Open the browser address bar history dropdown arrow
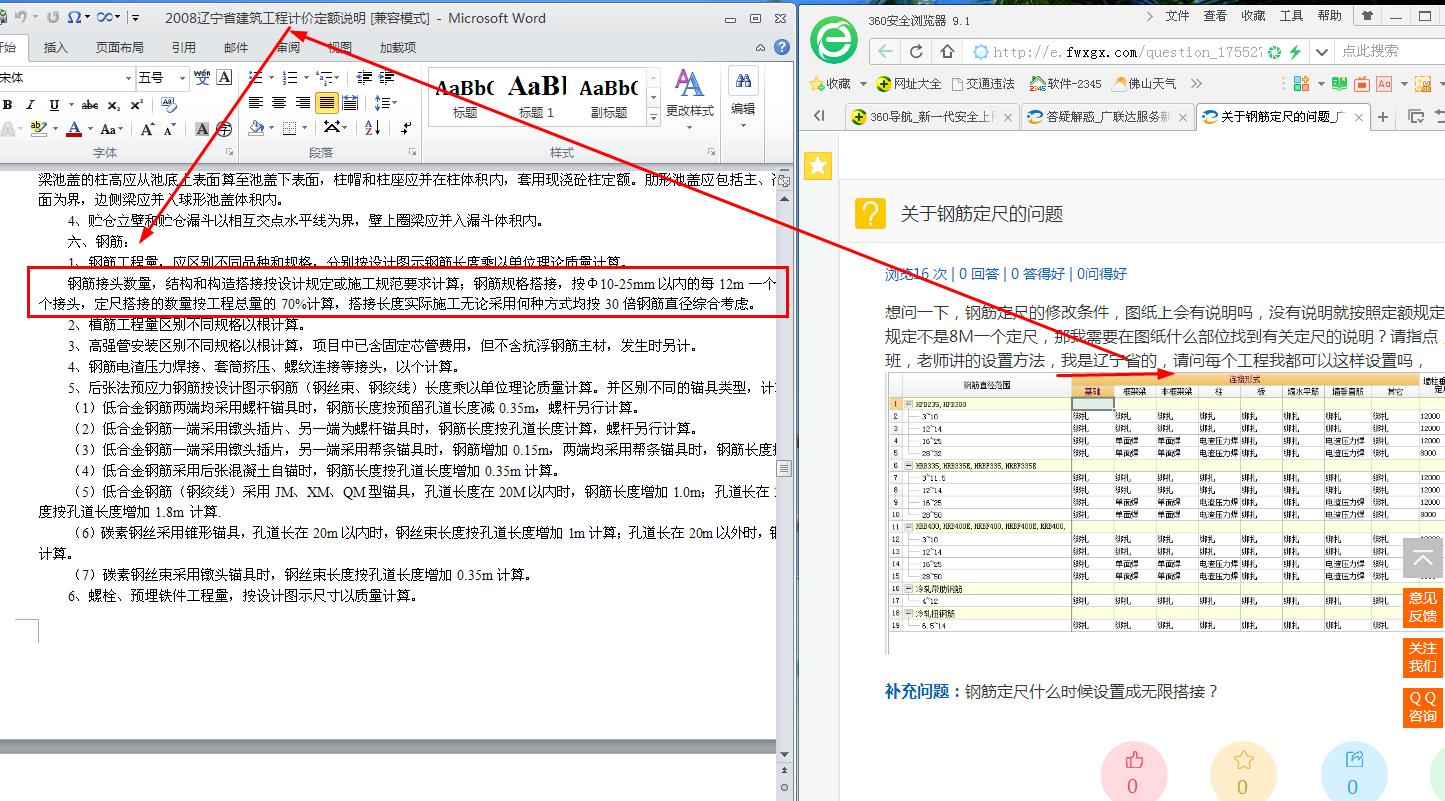This screenshot has width=1445, height=801. pos(1322,52)
